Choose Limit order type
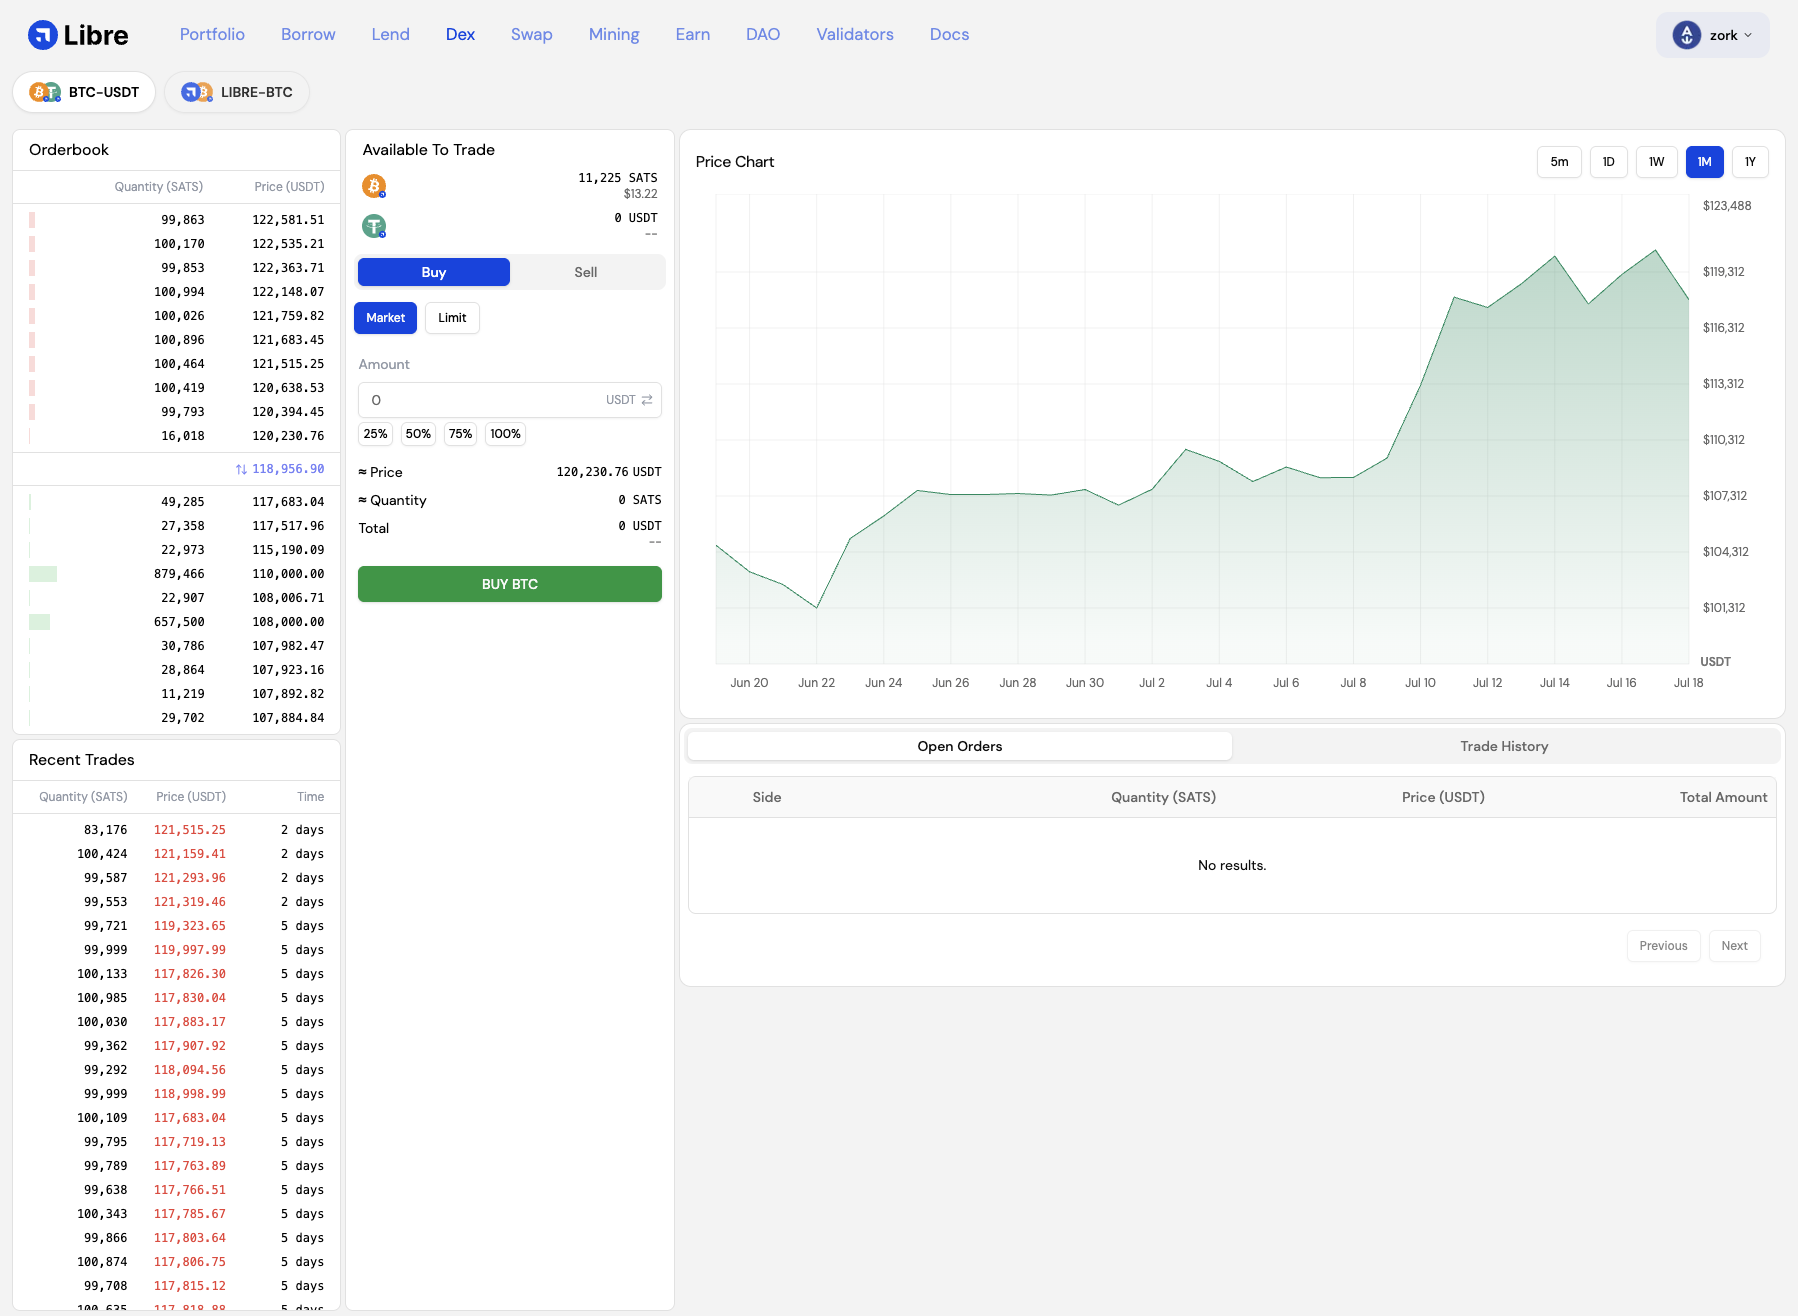 452,318
